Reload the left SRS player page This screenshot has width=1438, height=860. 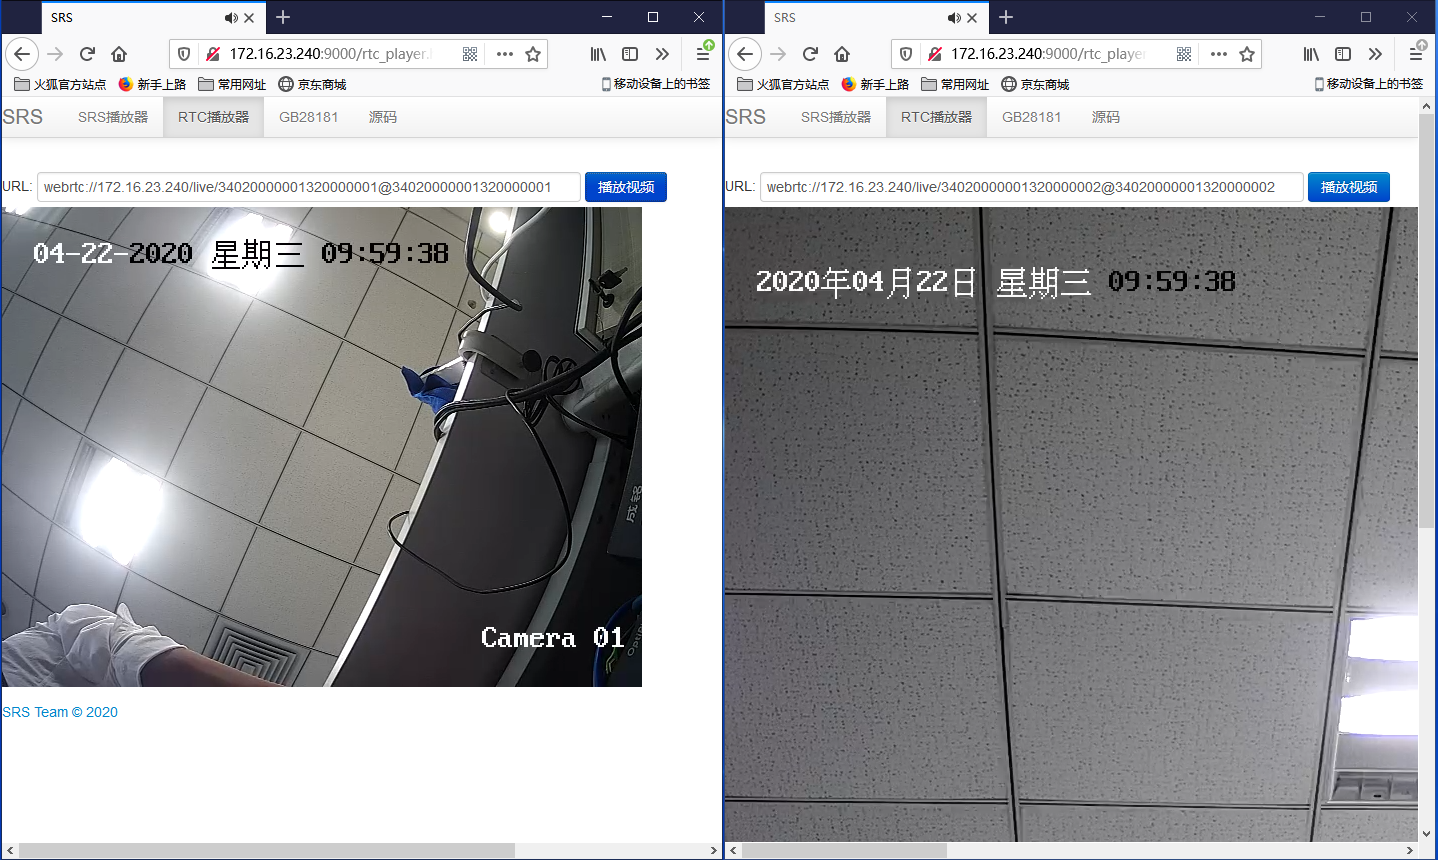tap(88, 54)
